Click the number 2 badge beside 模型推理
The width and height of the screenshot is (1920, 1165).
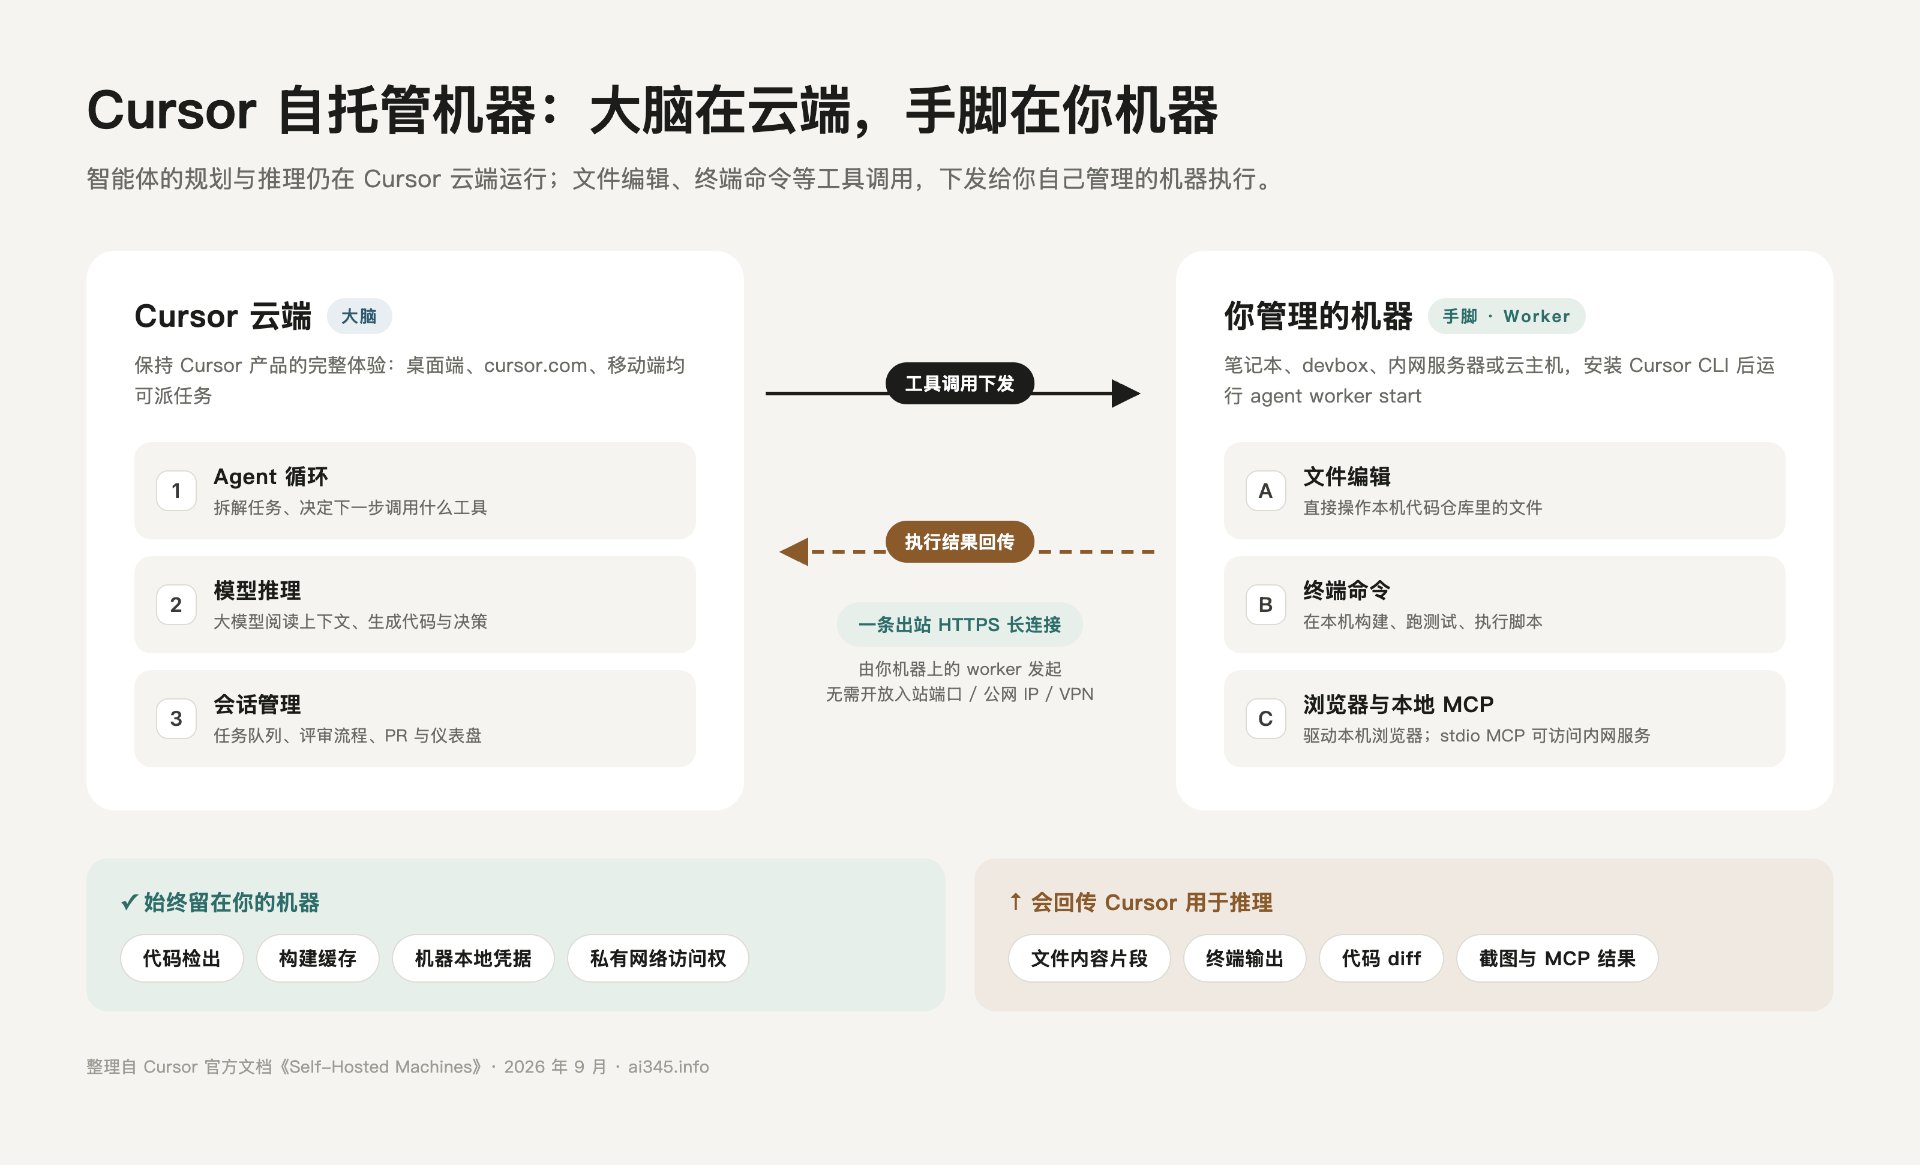click(x=176, y=605)
